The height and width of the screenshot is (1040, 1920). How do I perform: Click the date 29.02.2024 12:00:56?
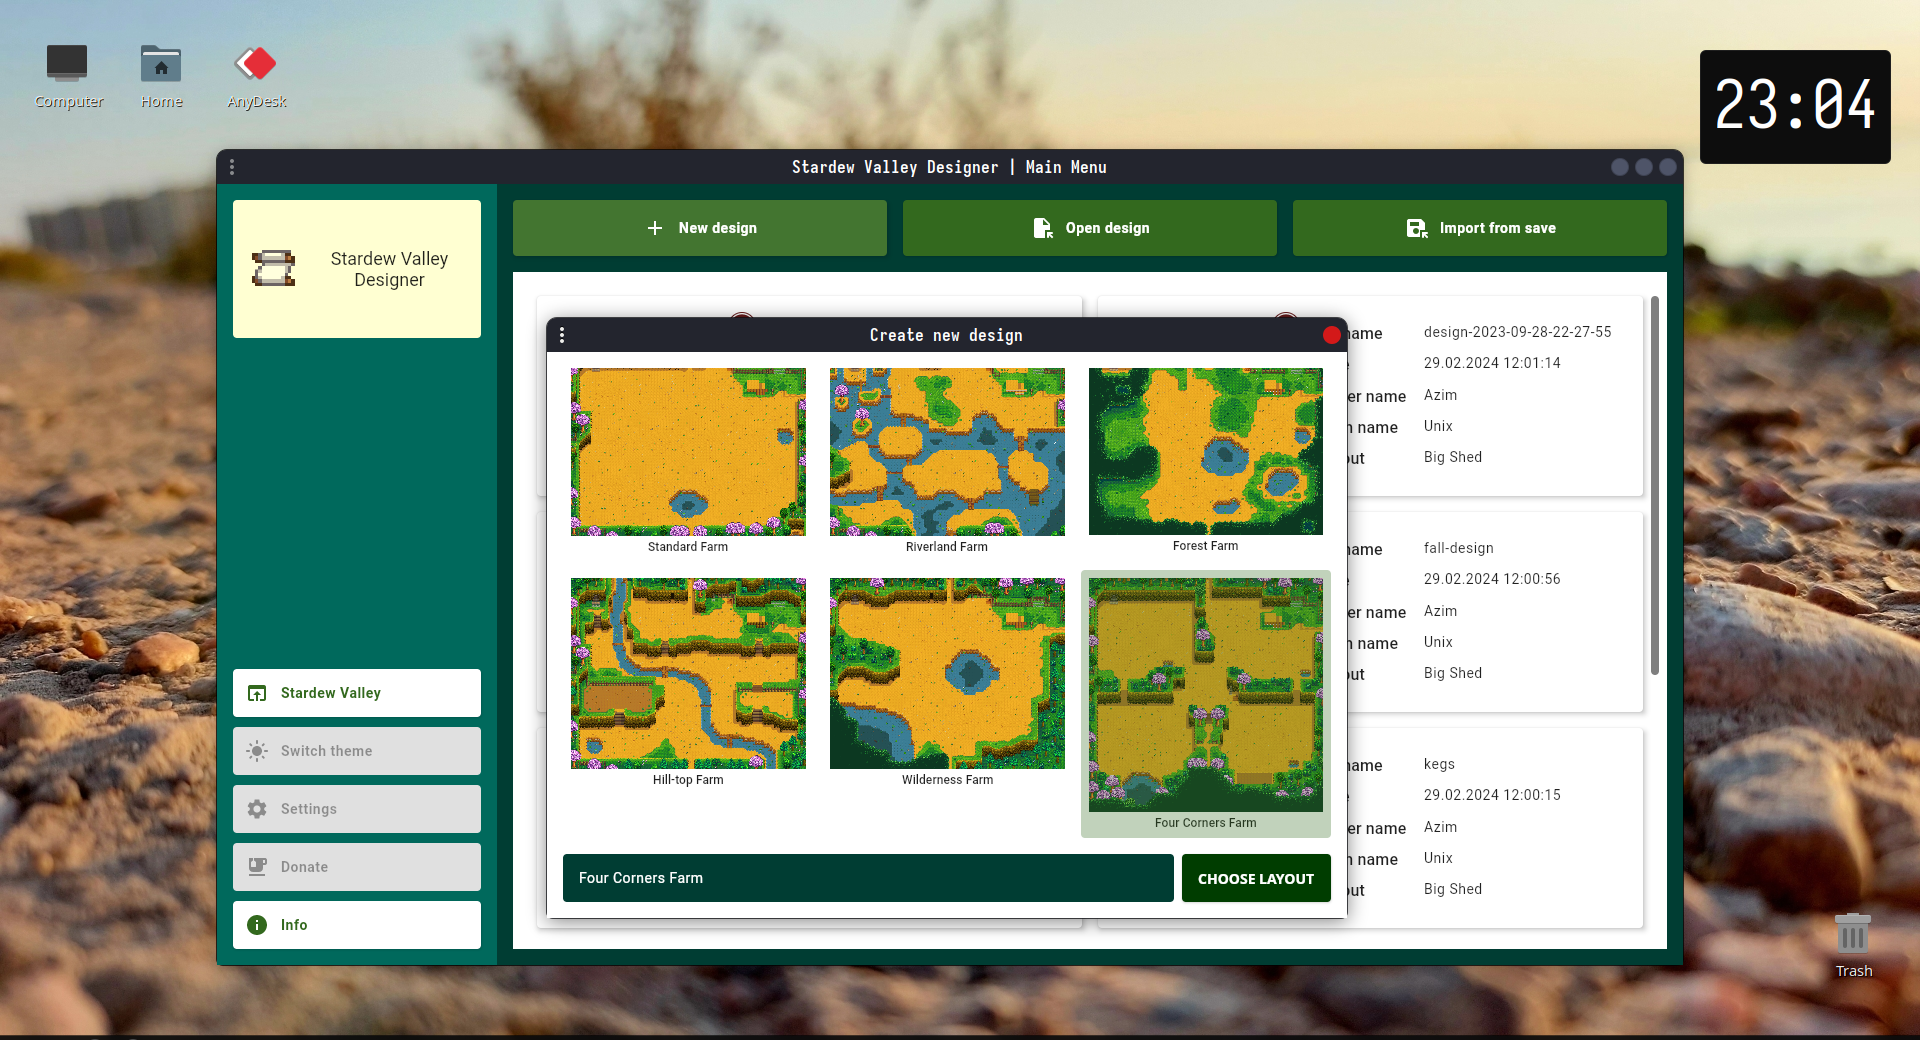(1492, 579)
